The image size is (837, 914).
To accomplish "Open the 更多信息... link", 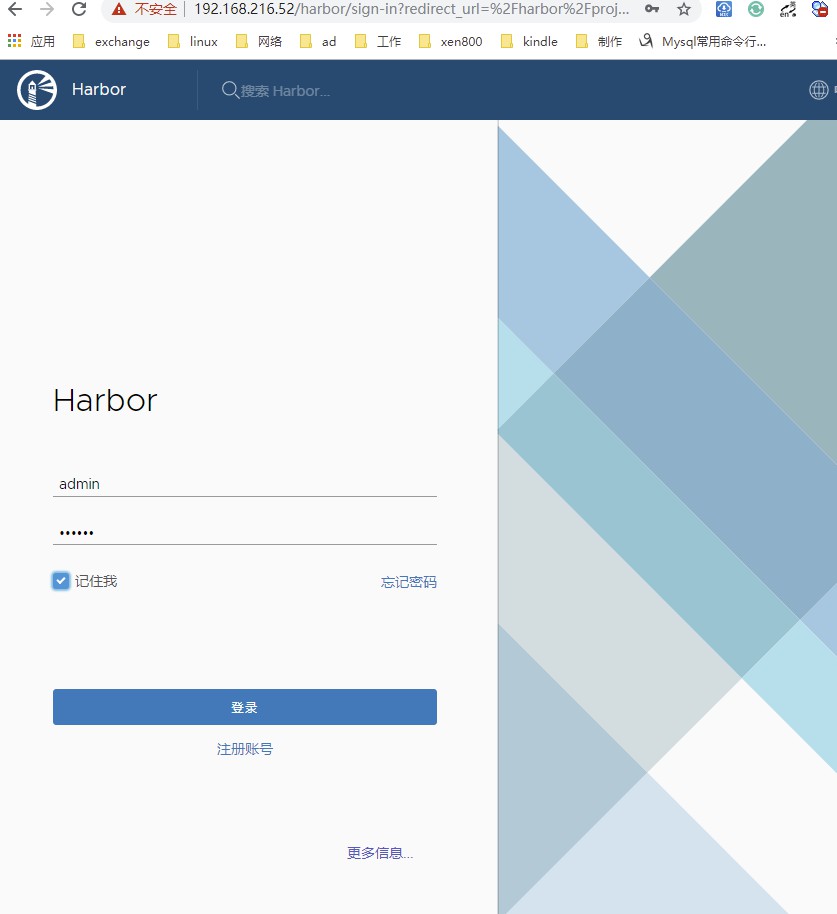I will coord(380,853).
